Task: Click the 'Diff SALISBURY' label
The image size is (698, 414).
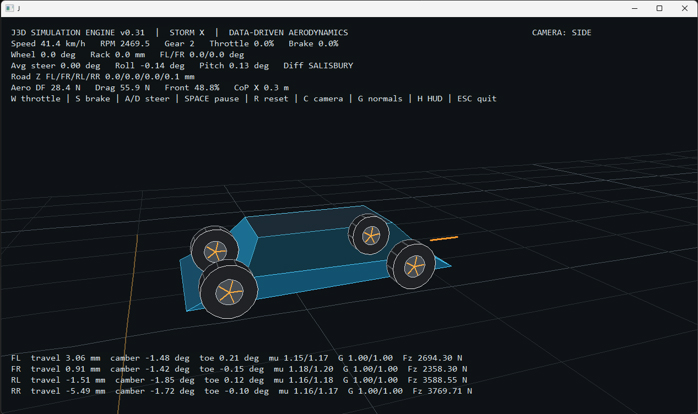Action: [x=318, y=66]
